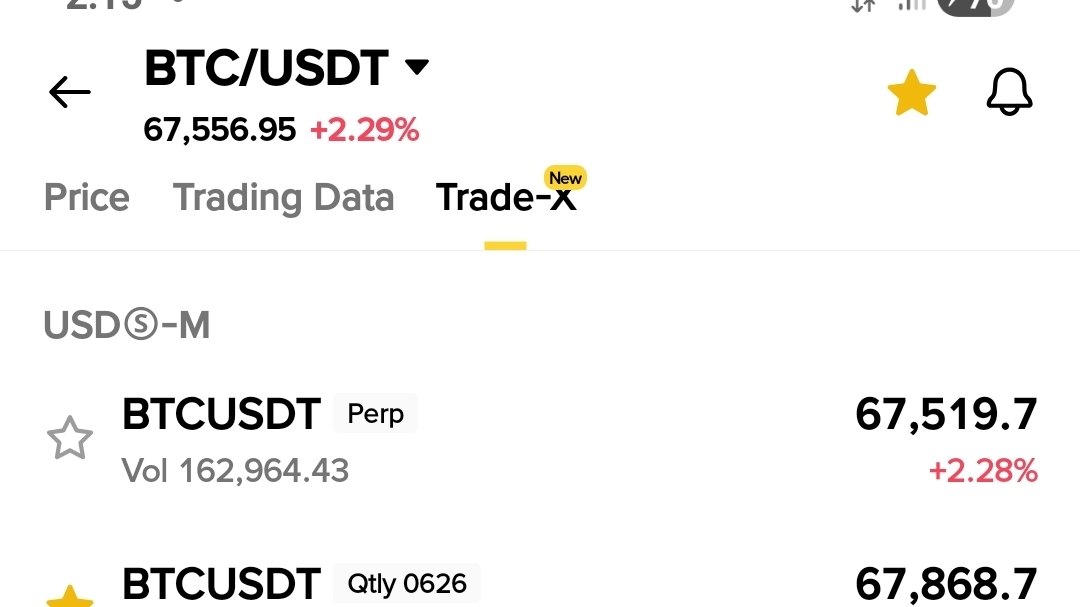Tap the New badge on Trade-X
Viewport: 1080px width, 607px height.
click(565, 178)
